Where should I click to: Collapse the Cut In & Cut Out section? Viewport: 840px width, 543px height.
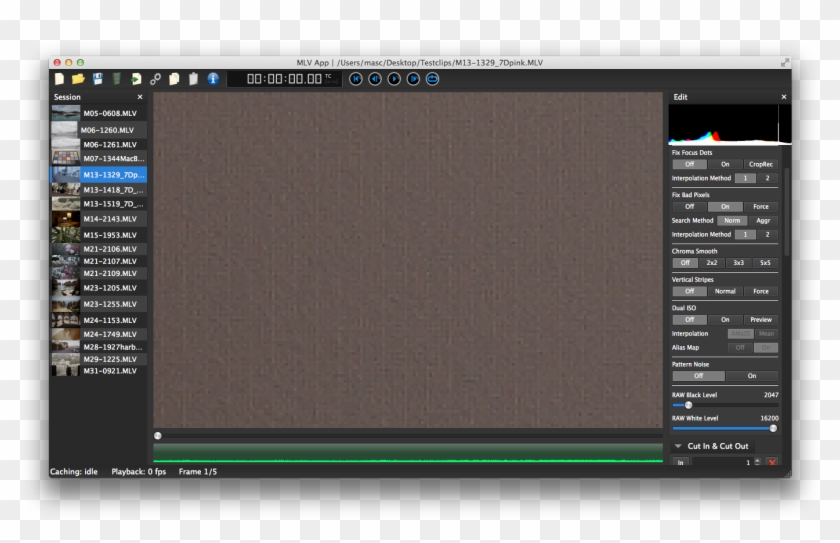678,446
